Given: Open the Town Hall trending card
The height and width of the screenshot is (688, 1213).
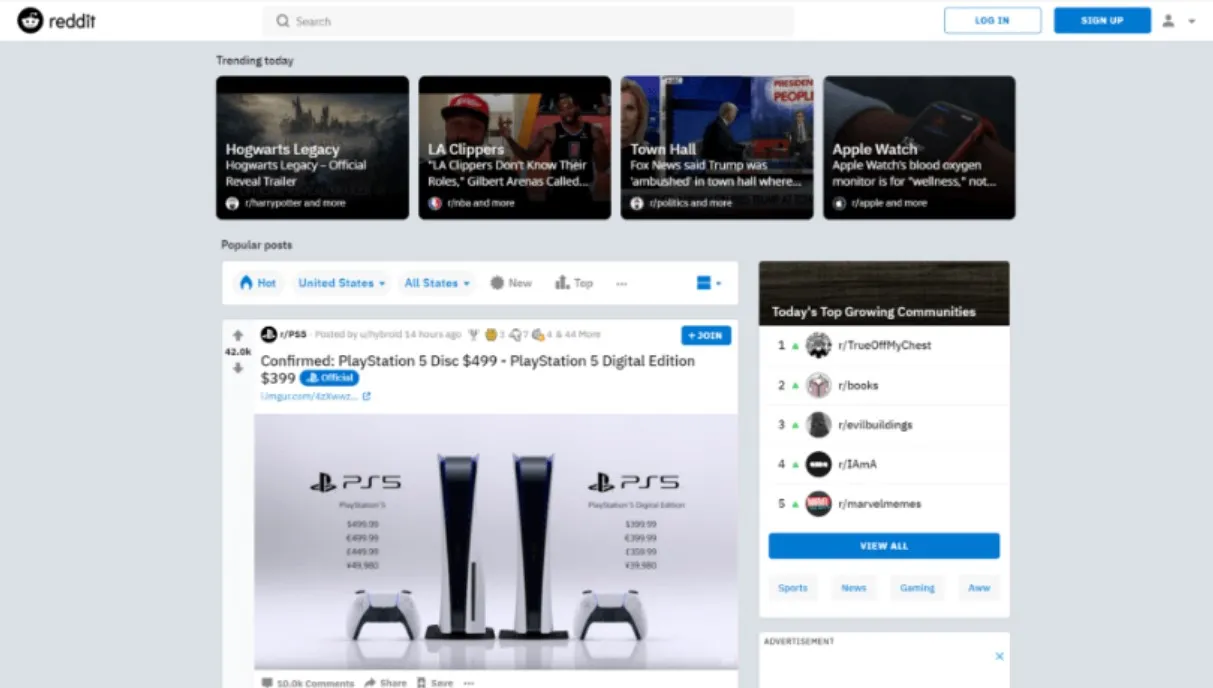Looking at the screenshot, I should [x=717, y=148].
